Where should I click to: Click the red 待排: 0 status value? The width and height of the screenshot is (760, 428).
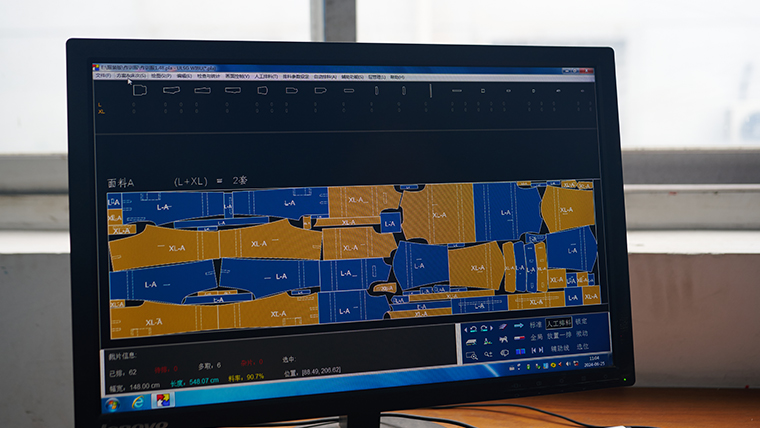click(166, 370)
